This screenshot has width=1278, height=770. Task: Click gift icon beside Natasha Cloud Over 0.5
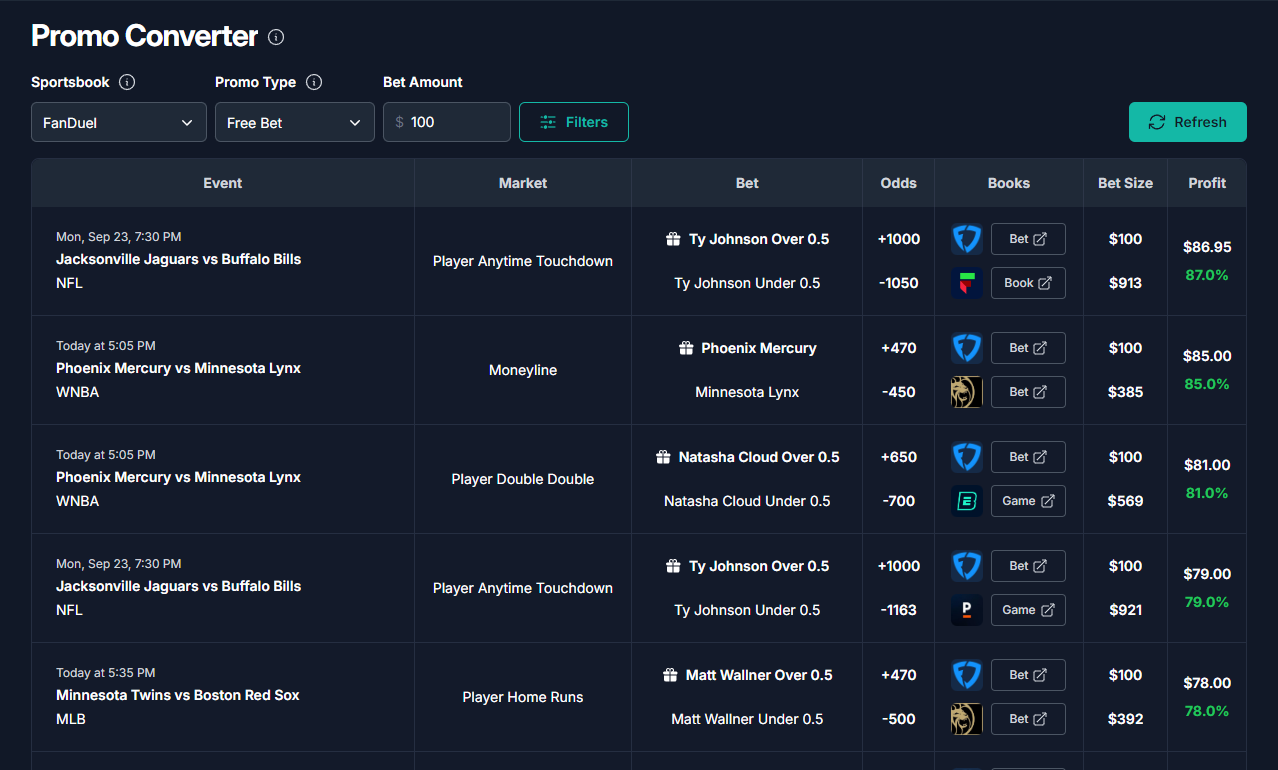tap(663, 457)
